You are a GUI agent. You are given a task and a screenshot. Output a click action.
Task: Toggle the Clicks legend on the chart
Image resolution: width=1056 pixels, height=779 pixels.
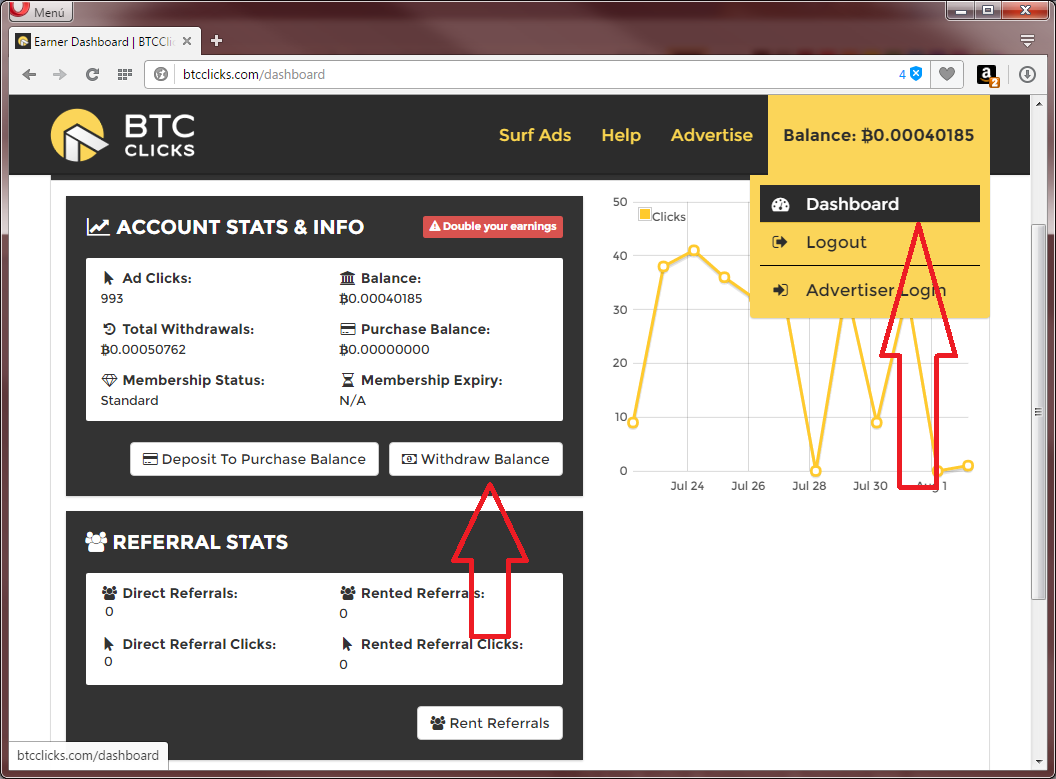point(662,216)
